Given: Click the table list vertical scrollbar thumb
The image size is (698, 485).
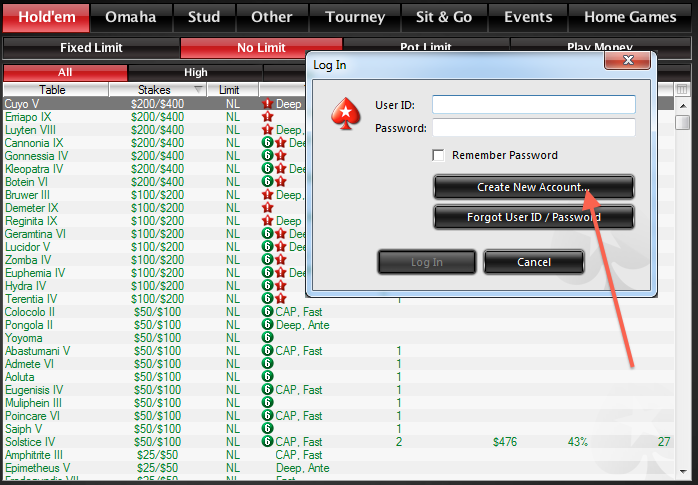Looking at the screenshot, I should coord(682,123).
